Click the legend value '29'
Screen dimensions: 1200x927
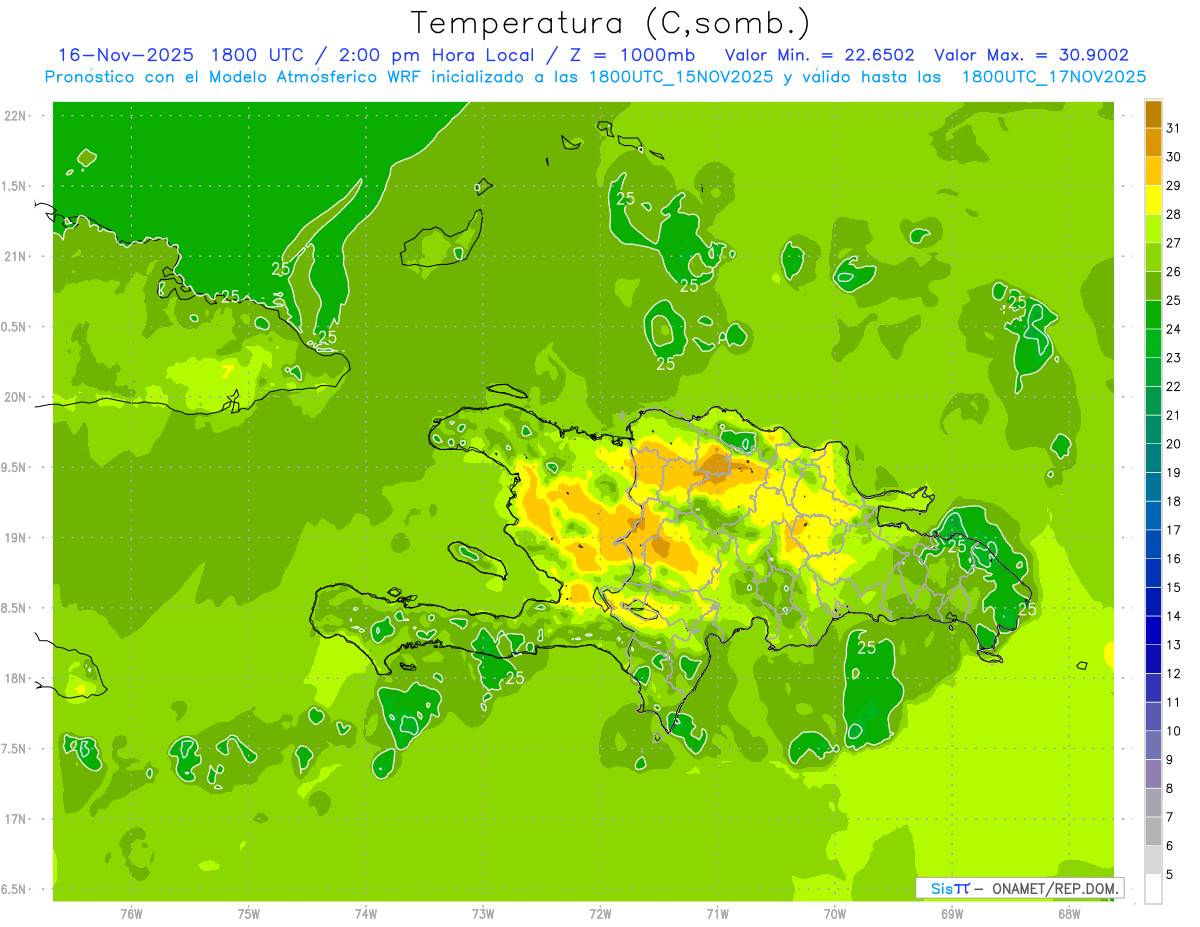pos(1173,186)
